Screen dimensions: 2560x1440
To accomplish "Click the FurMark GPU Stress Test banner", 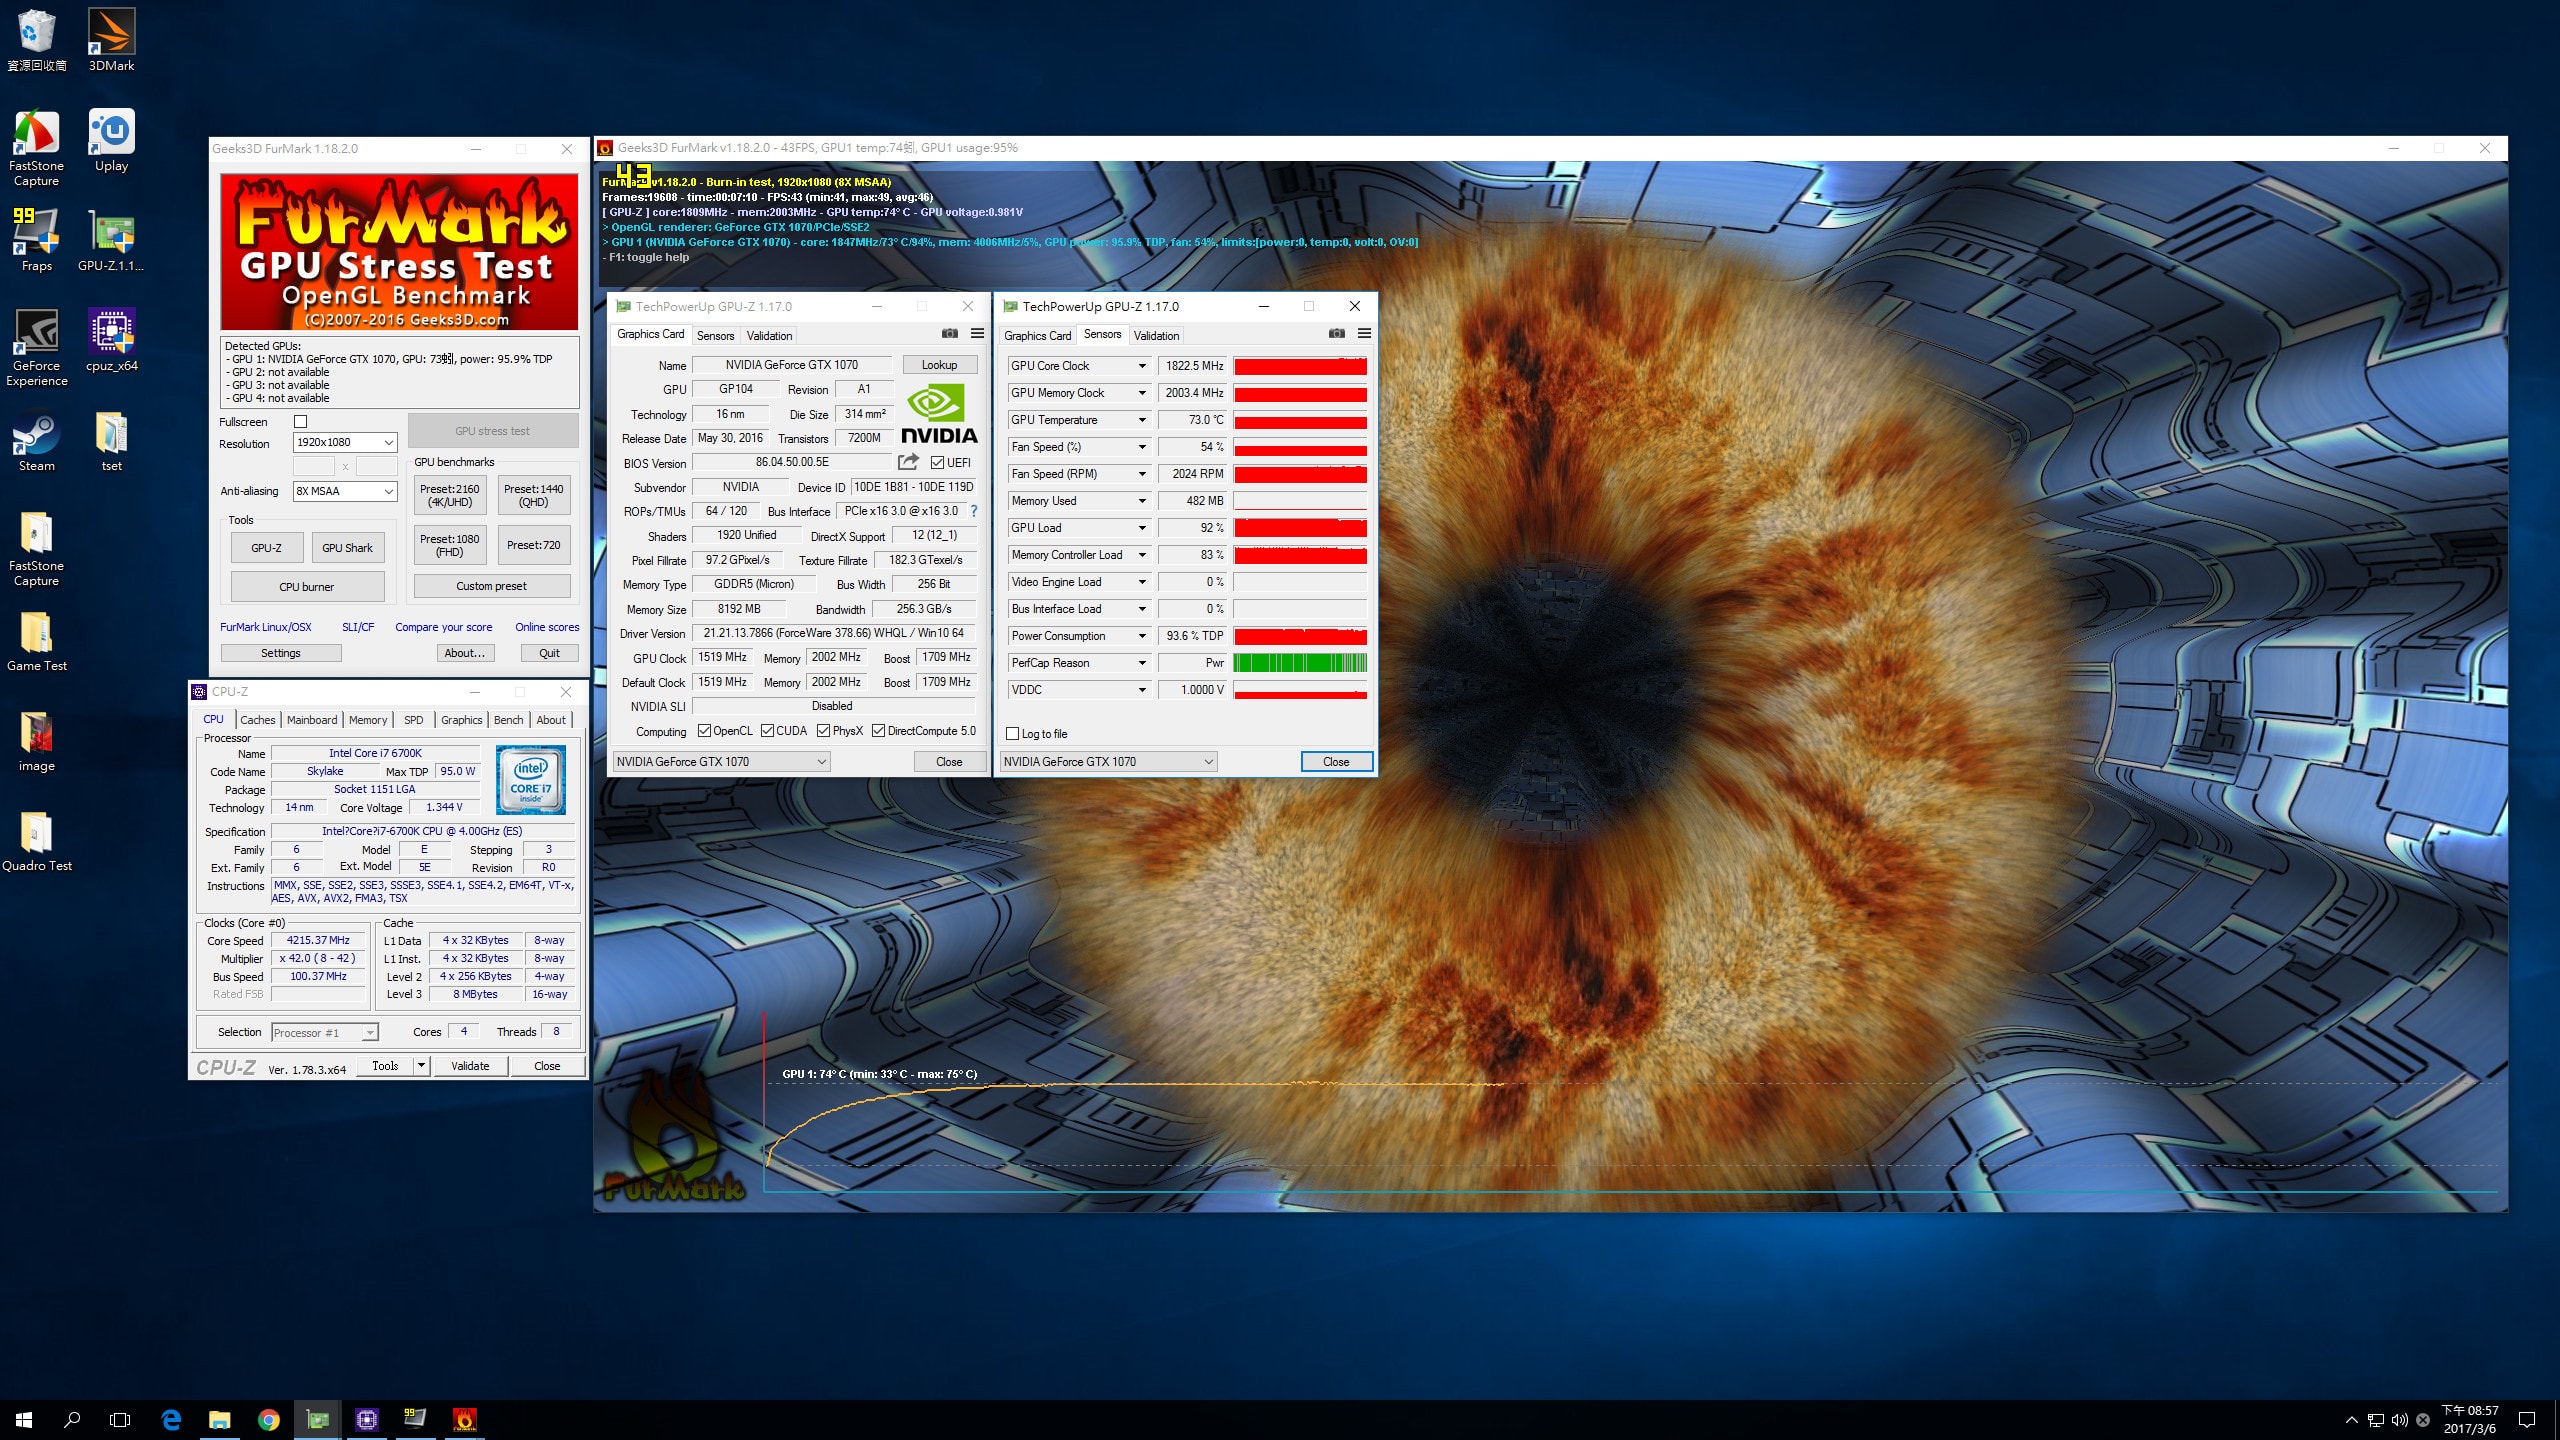I will pos(399,252).
